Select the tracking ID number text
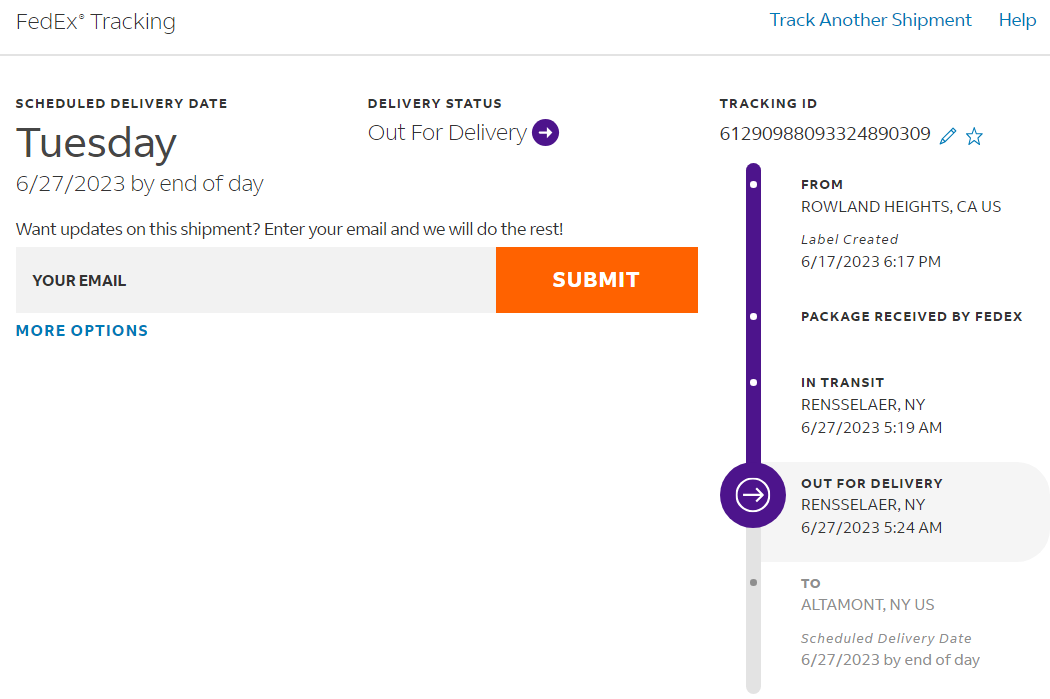 click(x=825, y=134)
